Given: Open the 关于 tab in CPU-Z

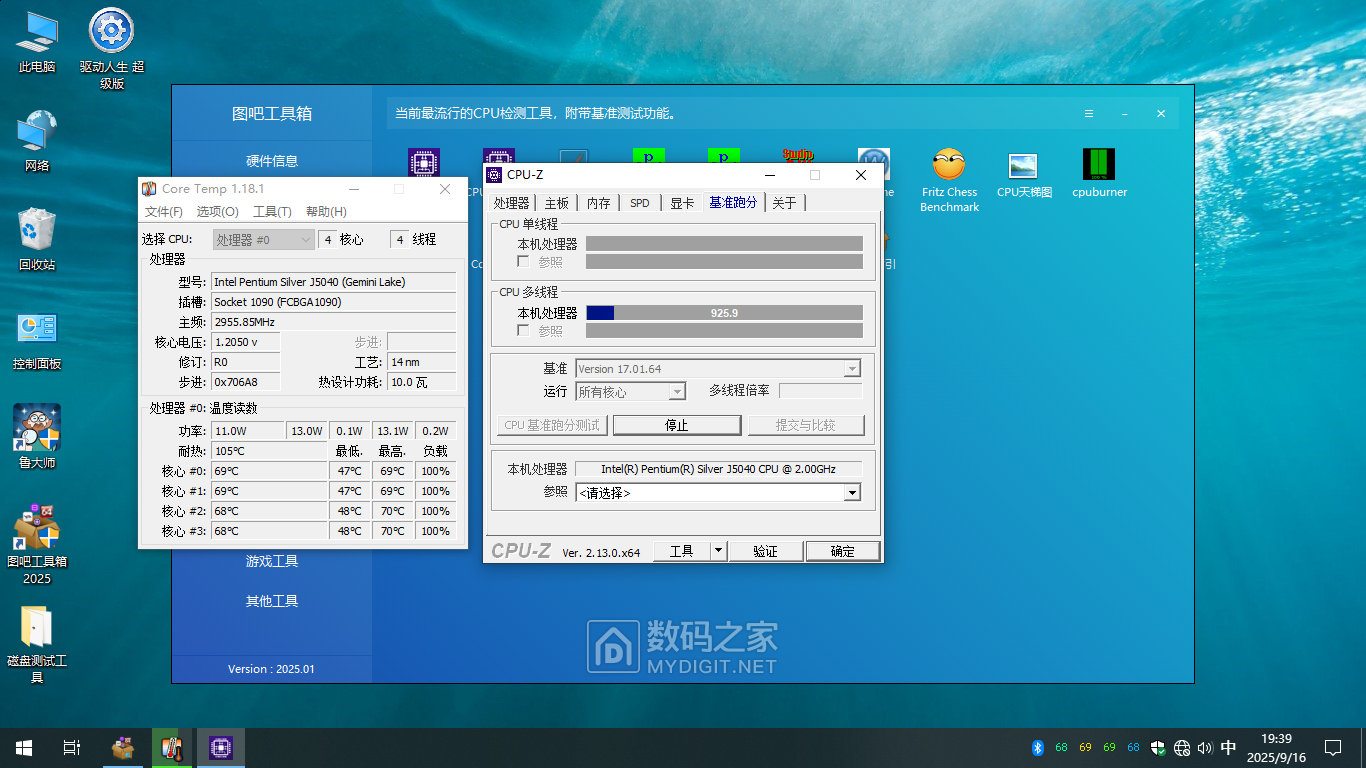Looking at the screenshot, I should pyautogui.click(x=785, y=203).
